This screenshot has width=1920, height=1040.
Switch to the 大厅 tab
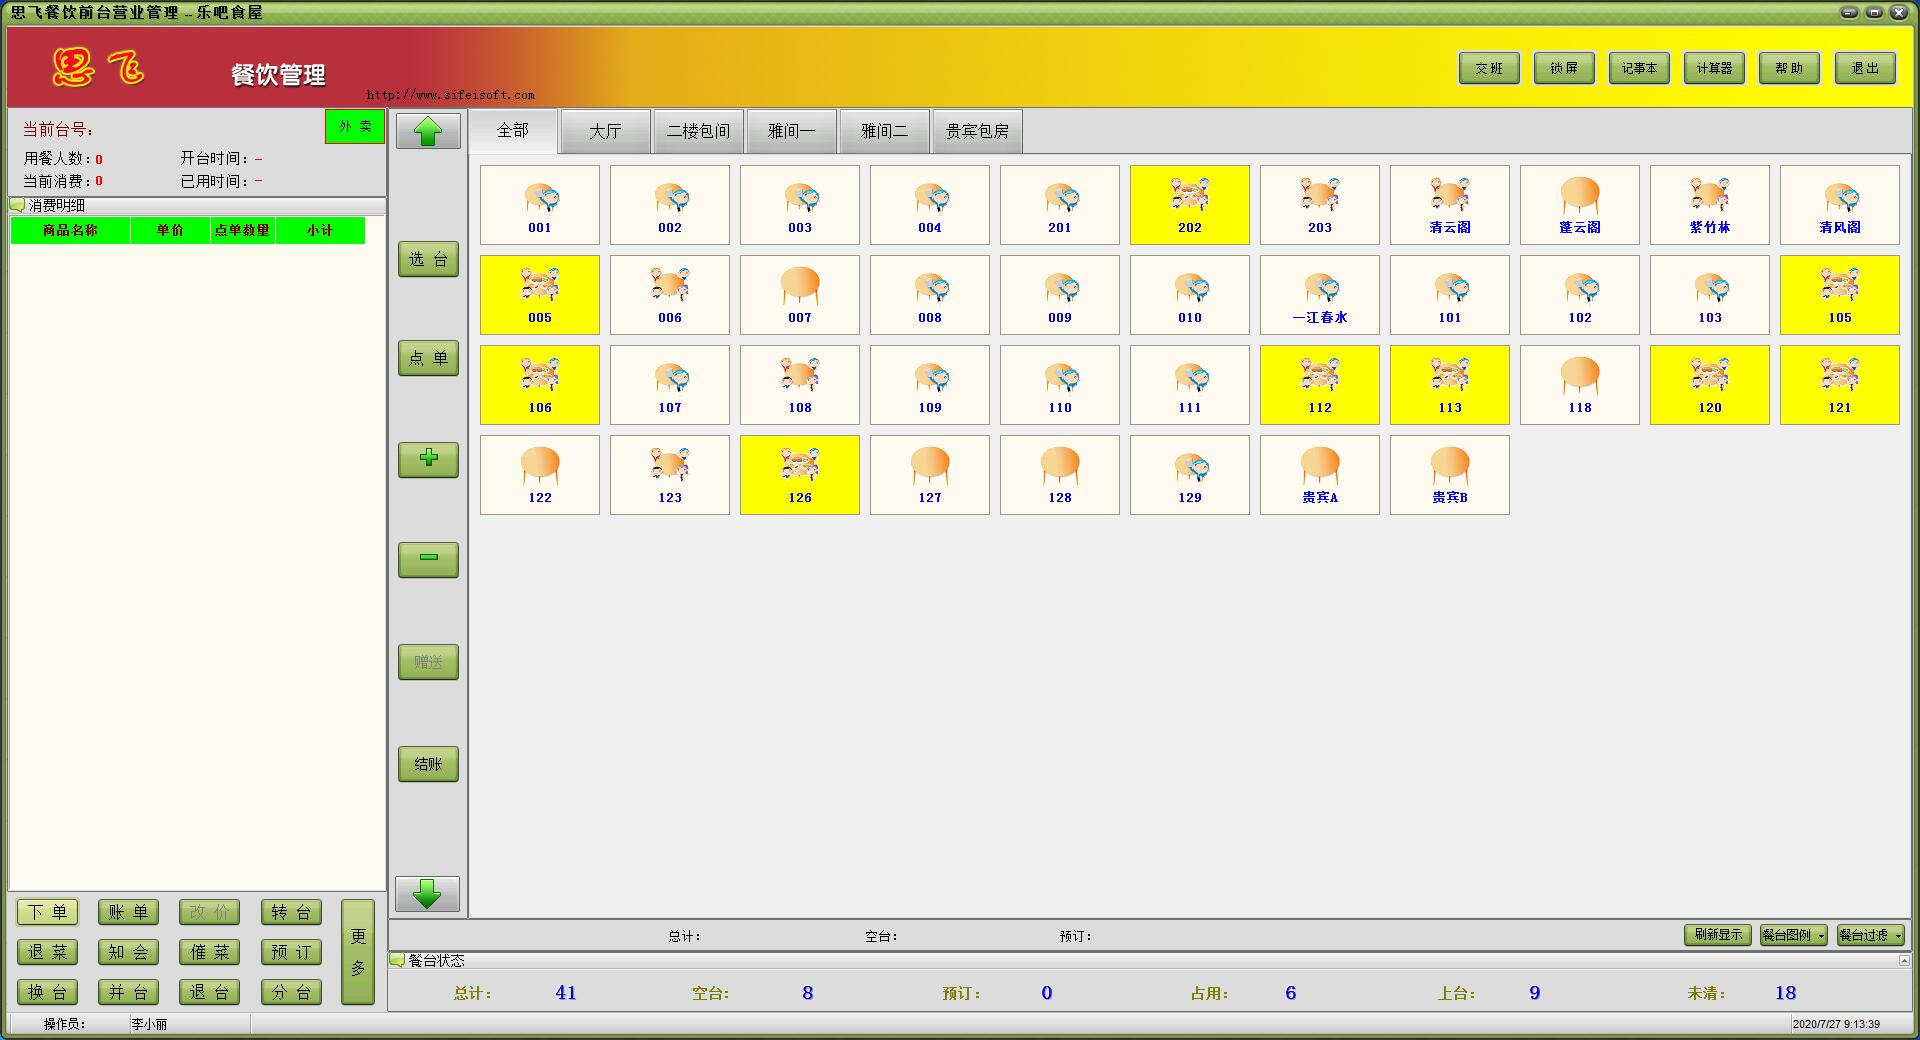coord(605,131)
